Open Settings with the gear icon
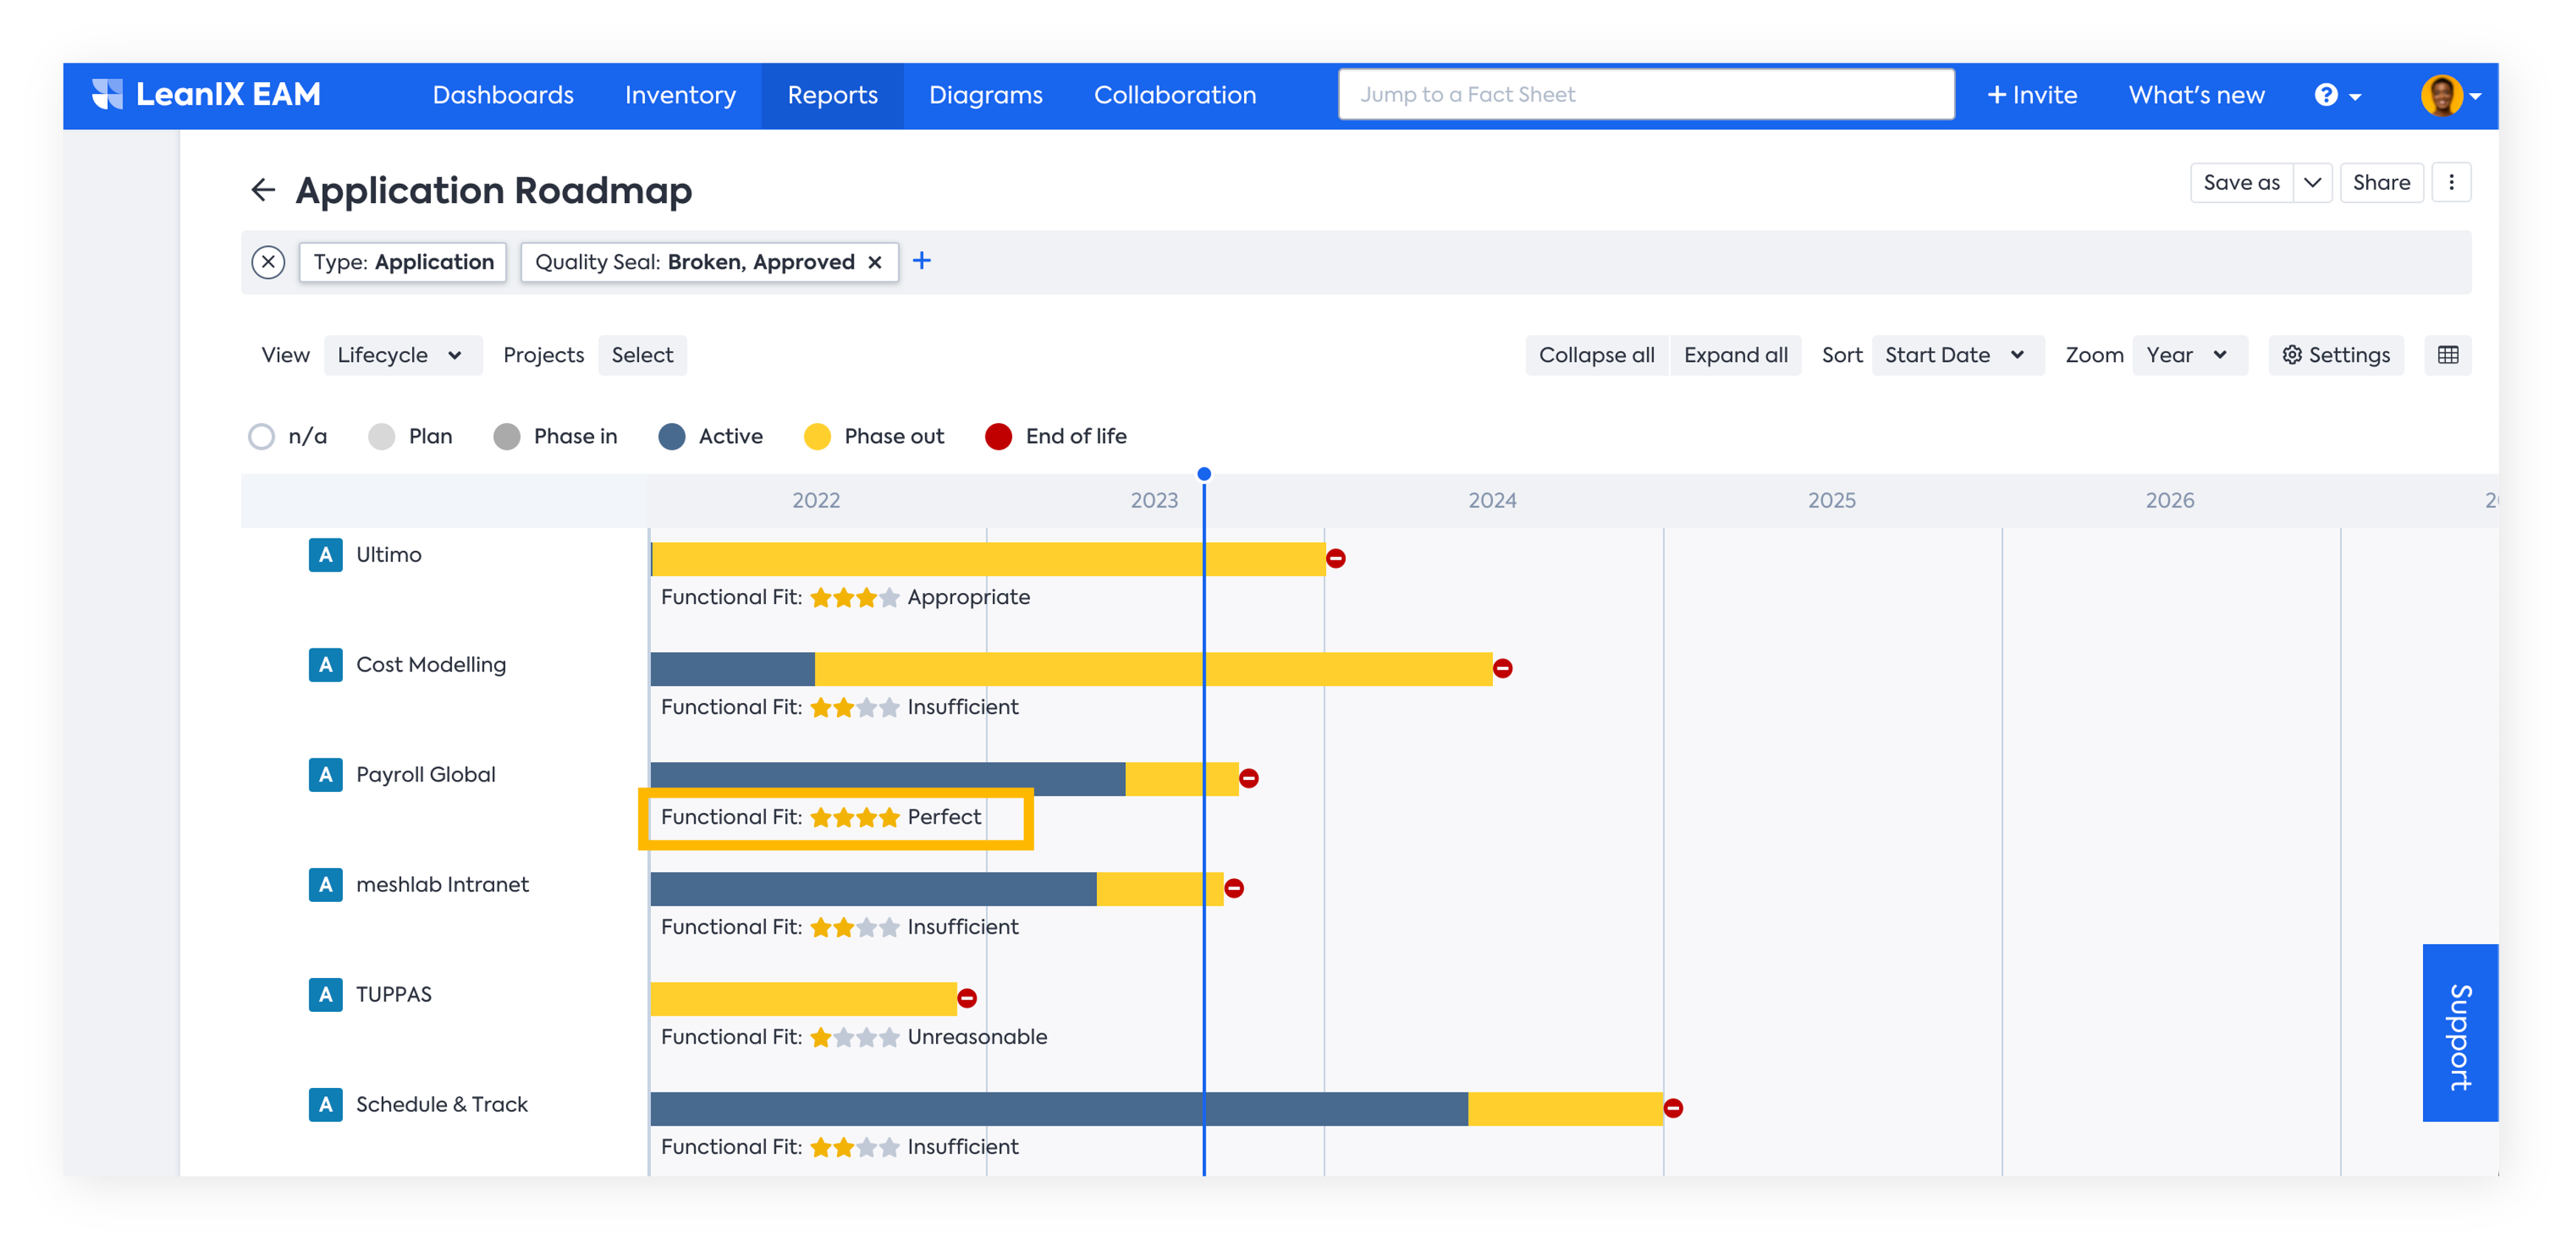This screenshot has height=1252, width=2576. tap(2336, 355)
